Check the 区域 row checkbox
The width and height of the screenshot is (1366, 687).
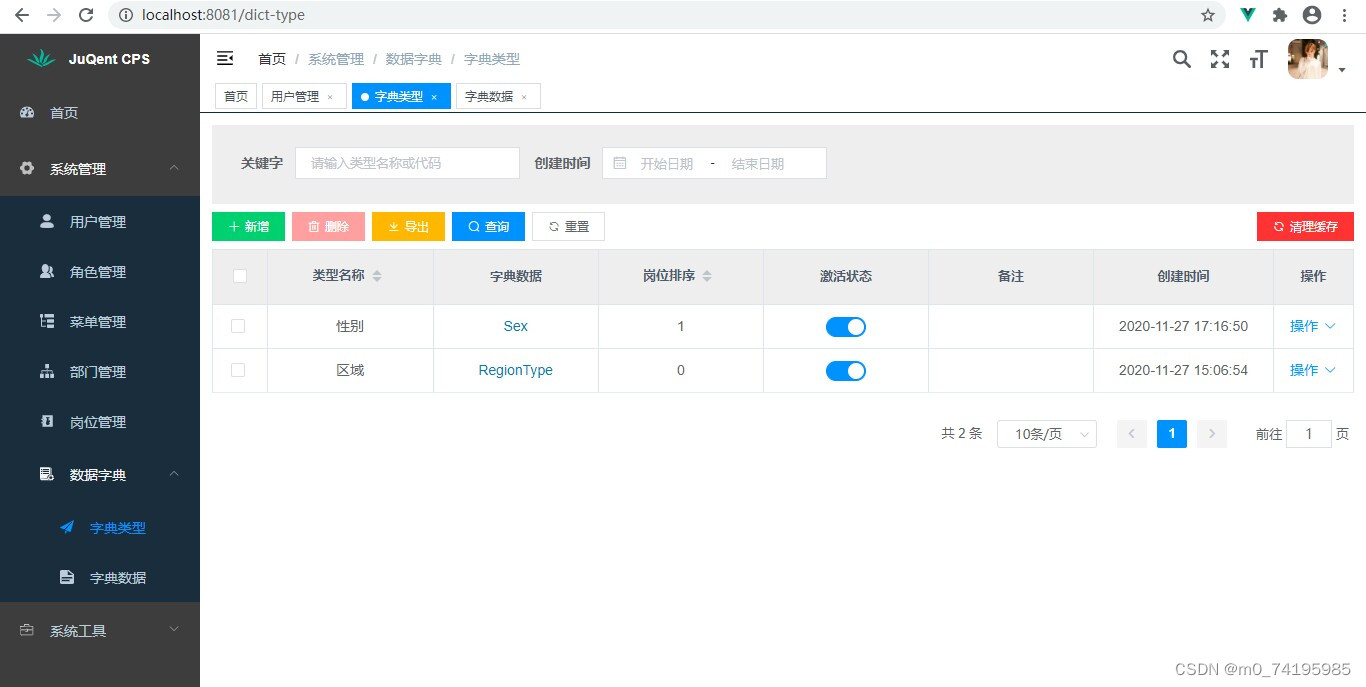pos(238,370)
